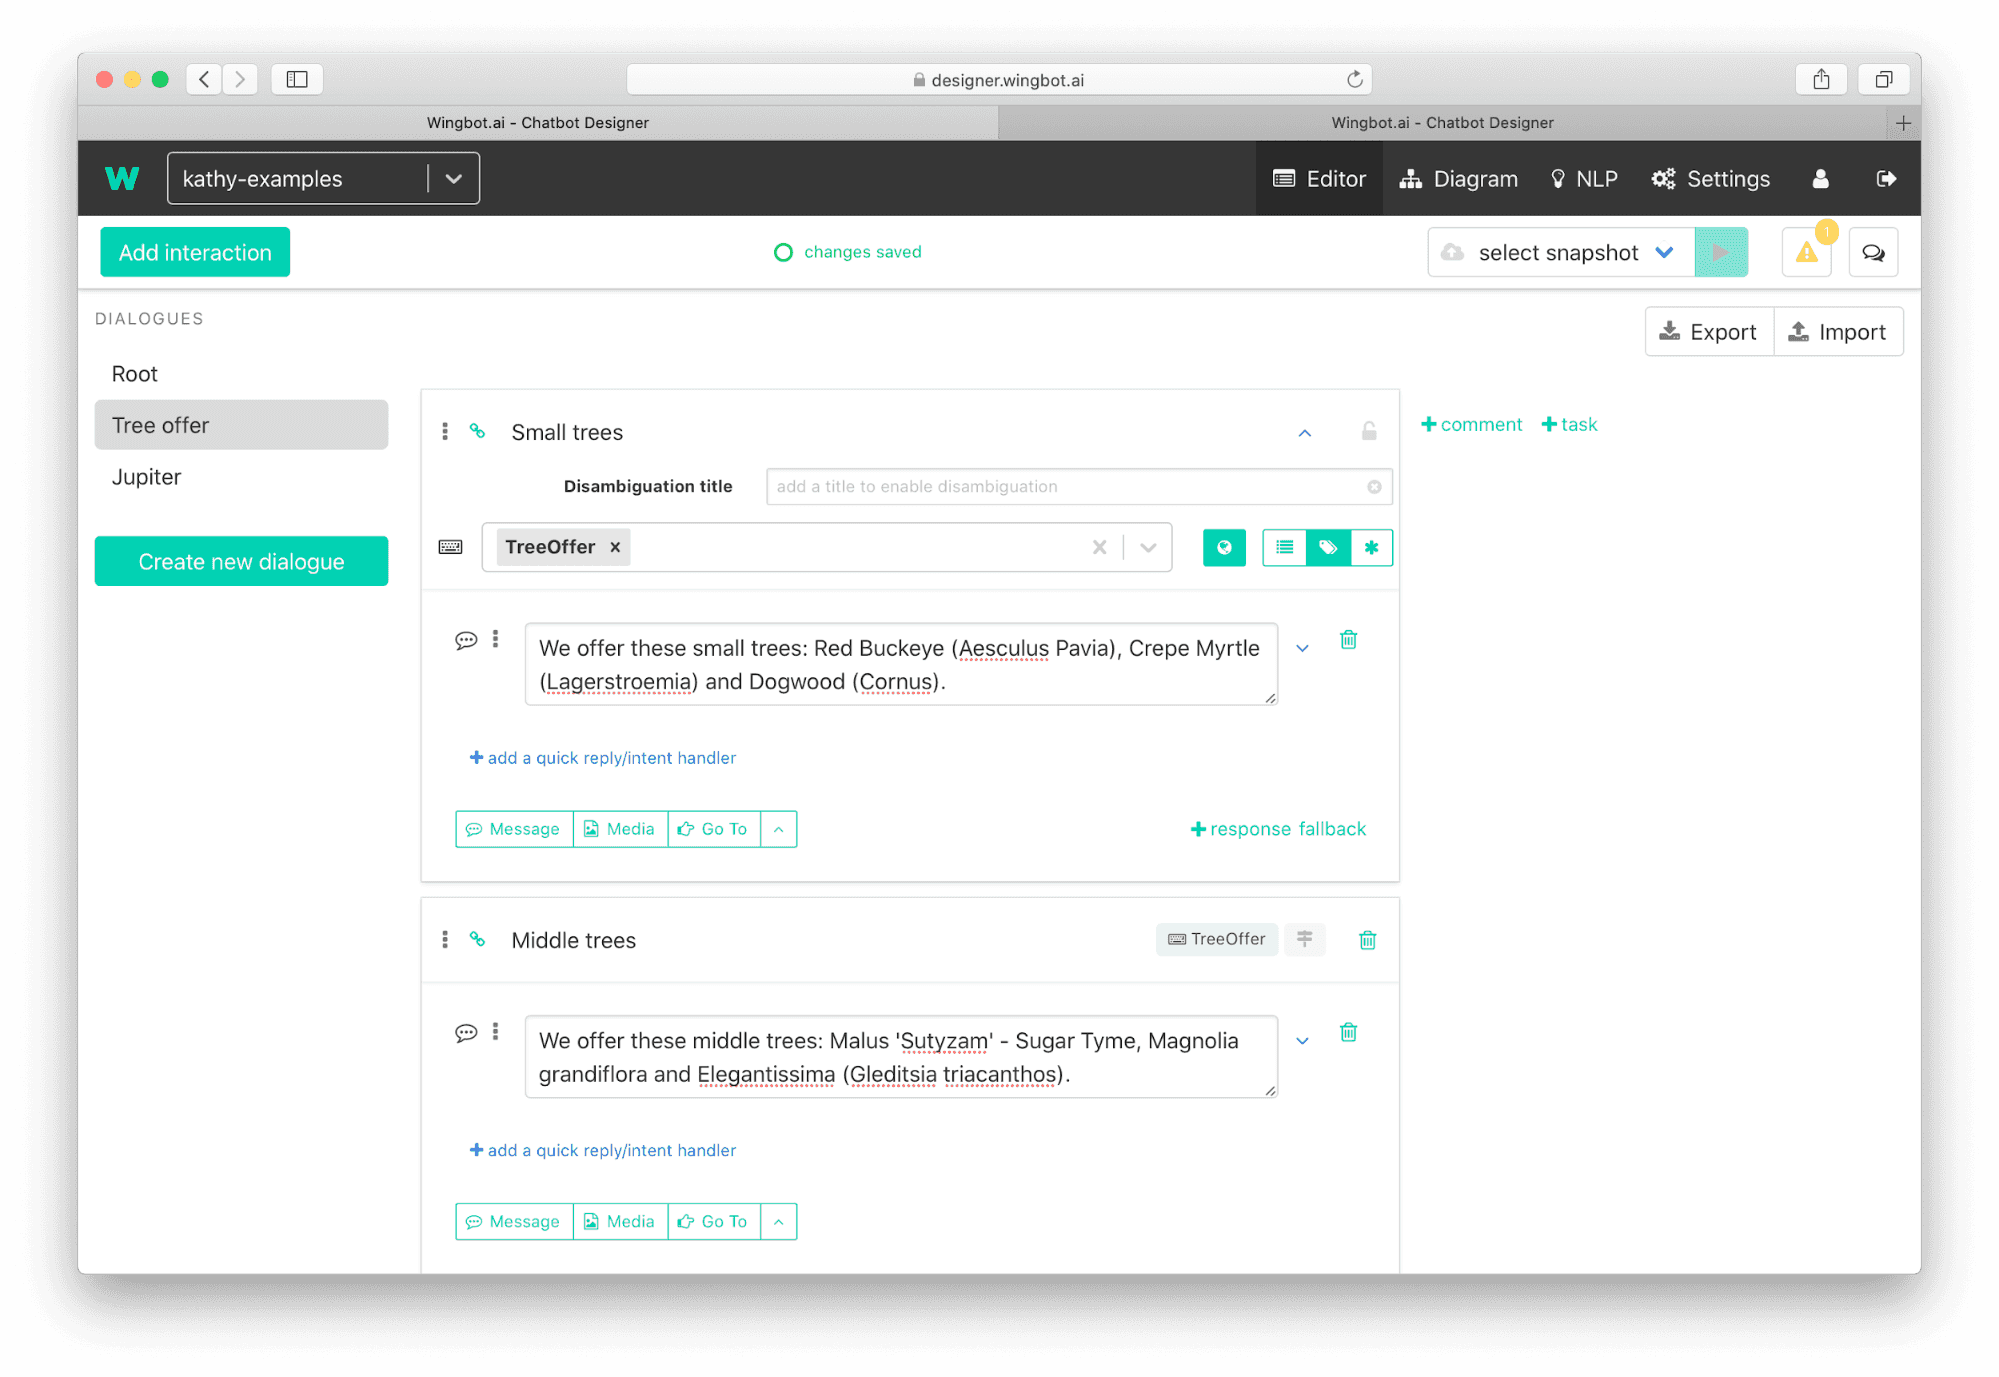Screen dimensions: 1999x1377
Task: Click the link icon beside Small trees
Action: [478, 431]
